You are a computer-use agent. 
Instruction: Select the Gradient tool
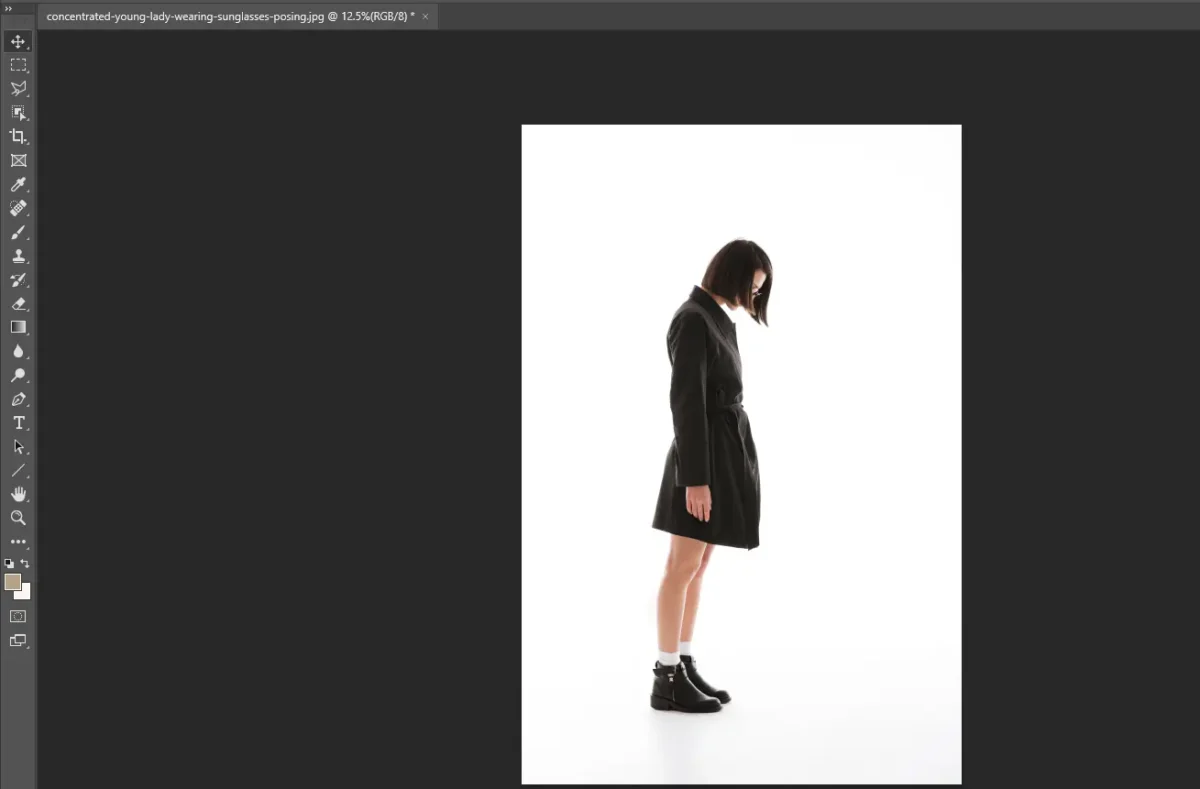tap(18, 327)
